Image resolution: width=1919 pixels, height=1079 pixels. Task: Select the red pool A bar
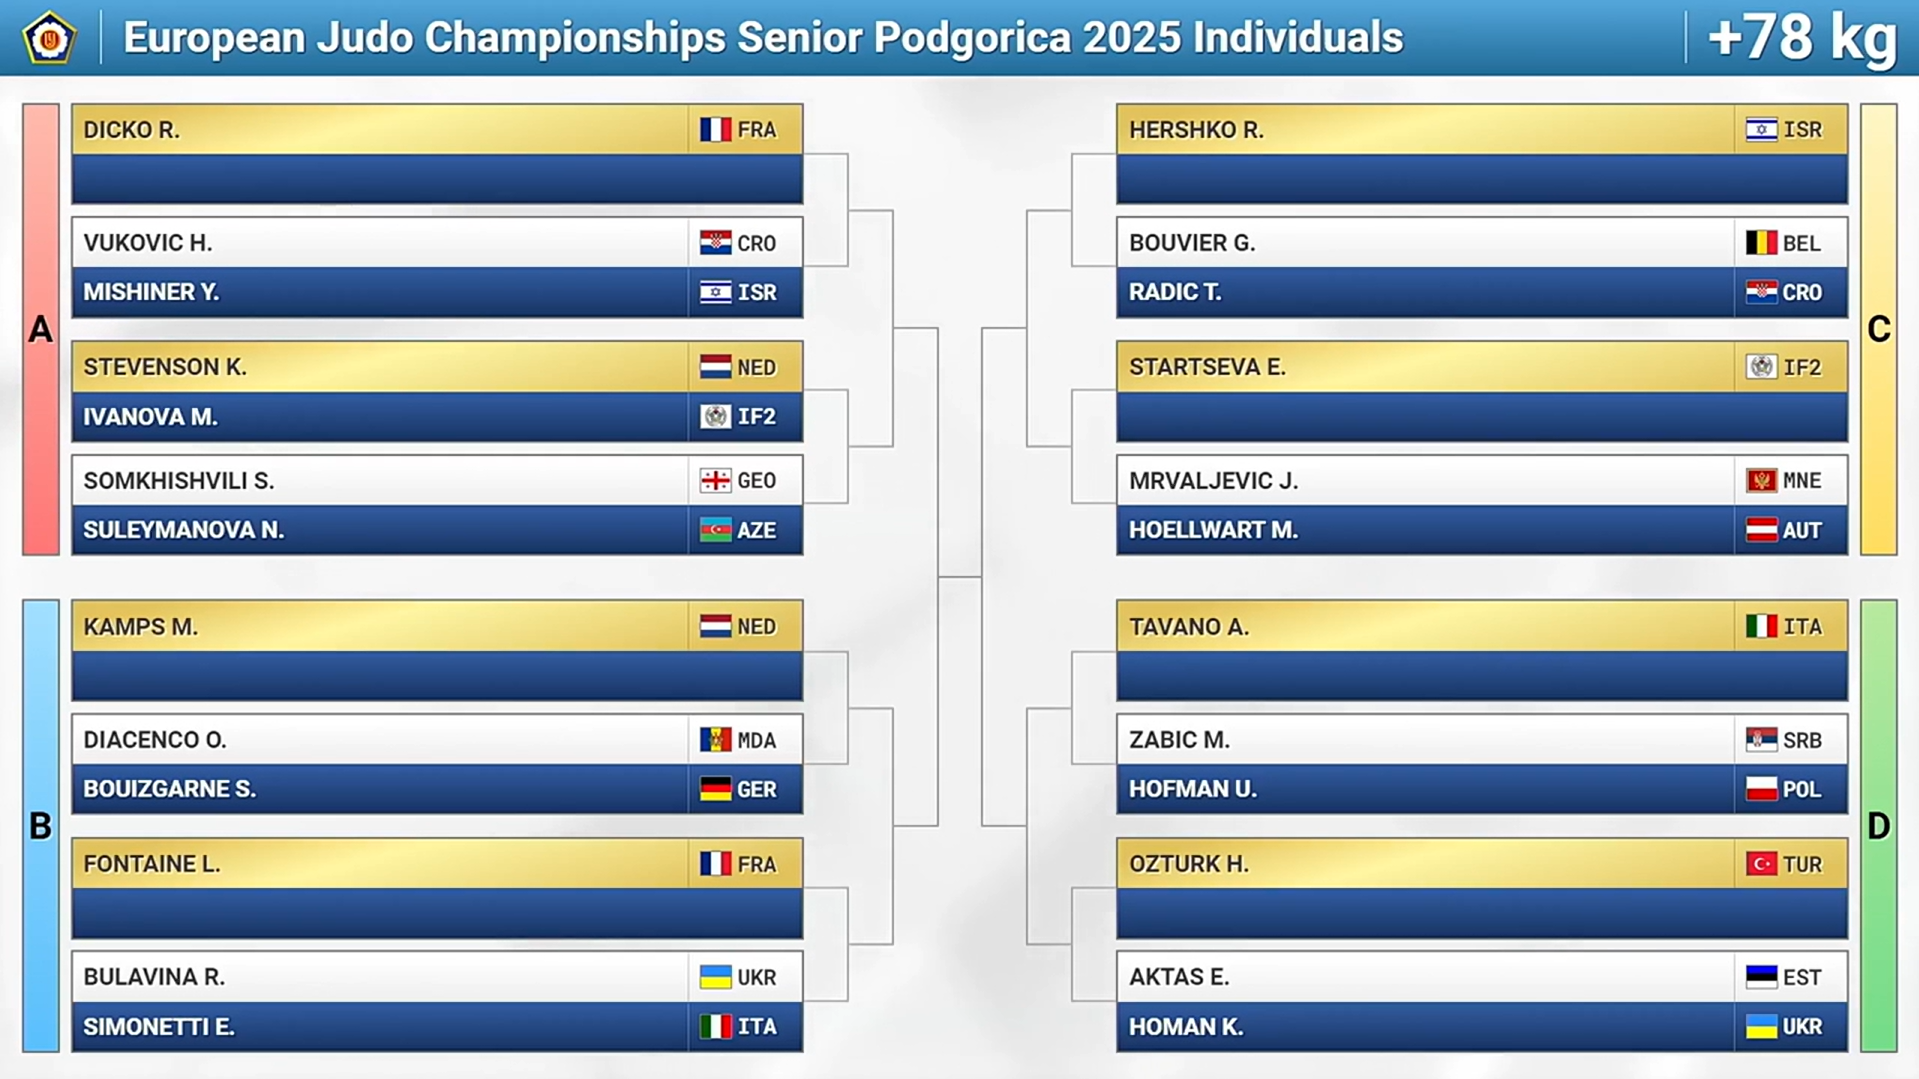[x=41, y=329]
